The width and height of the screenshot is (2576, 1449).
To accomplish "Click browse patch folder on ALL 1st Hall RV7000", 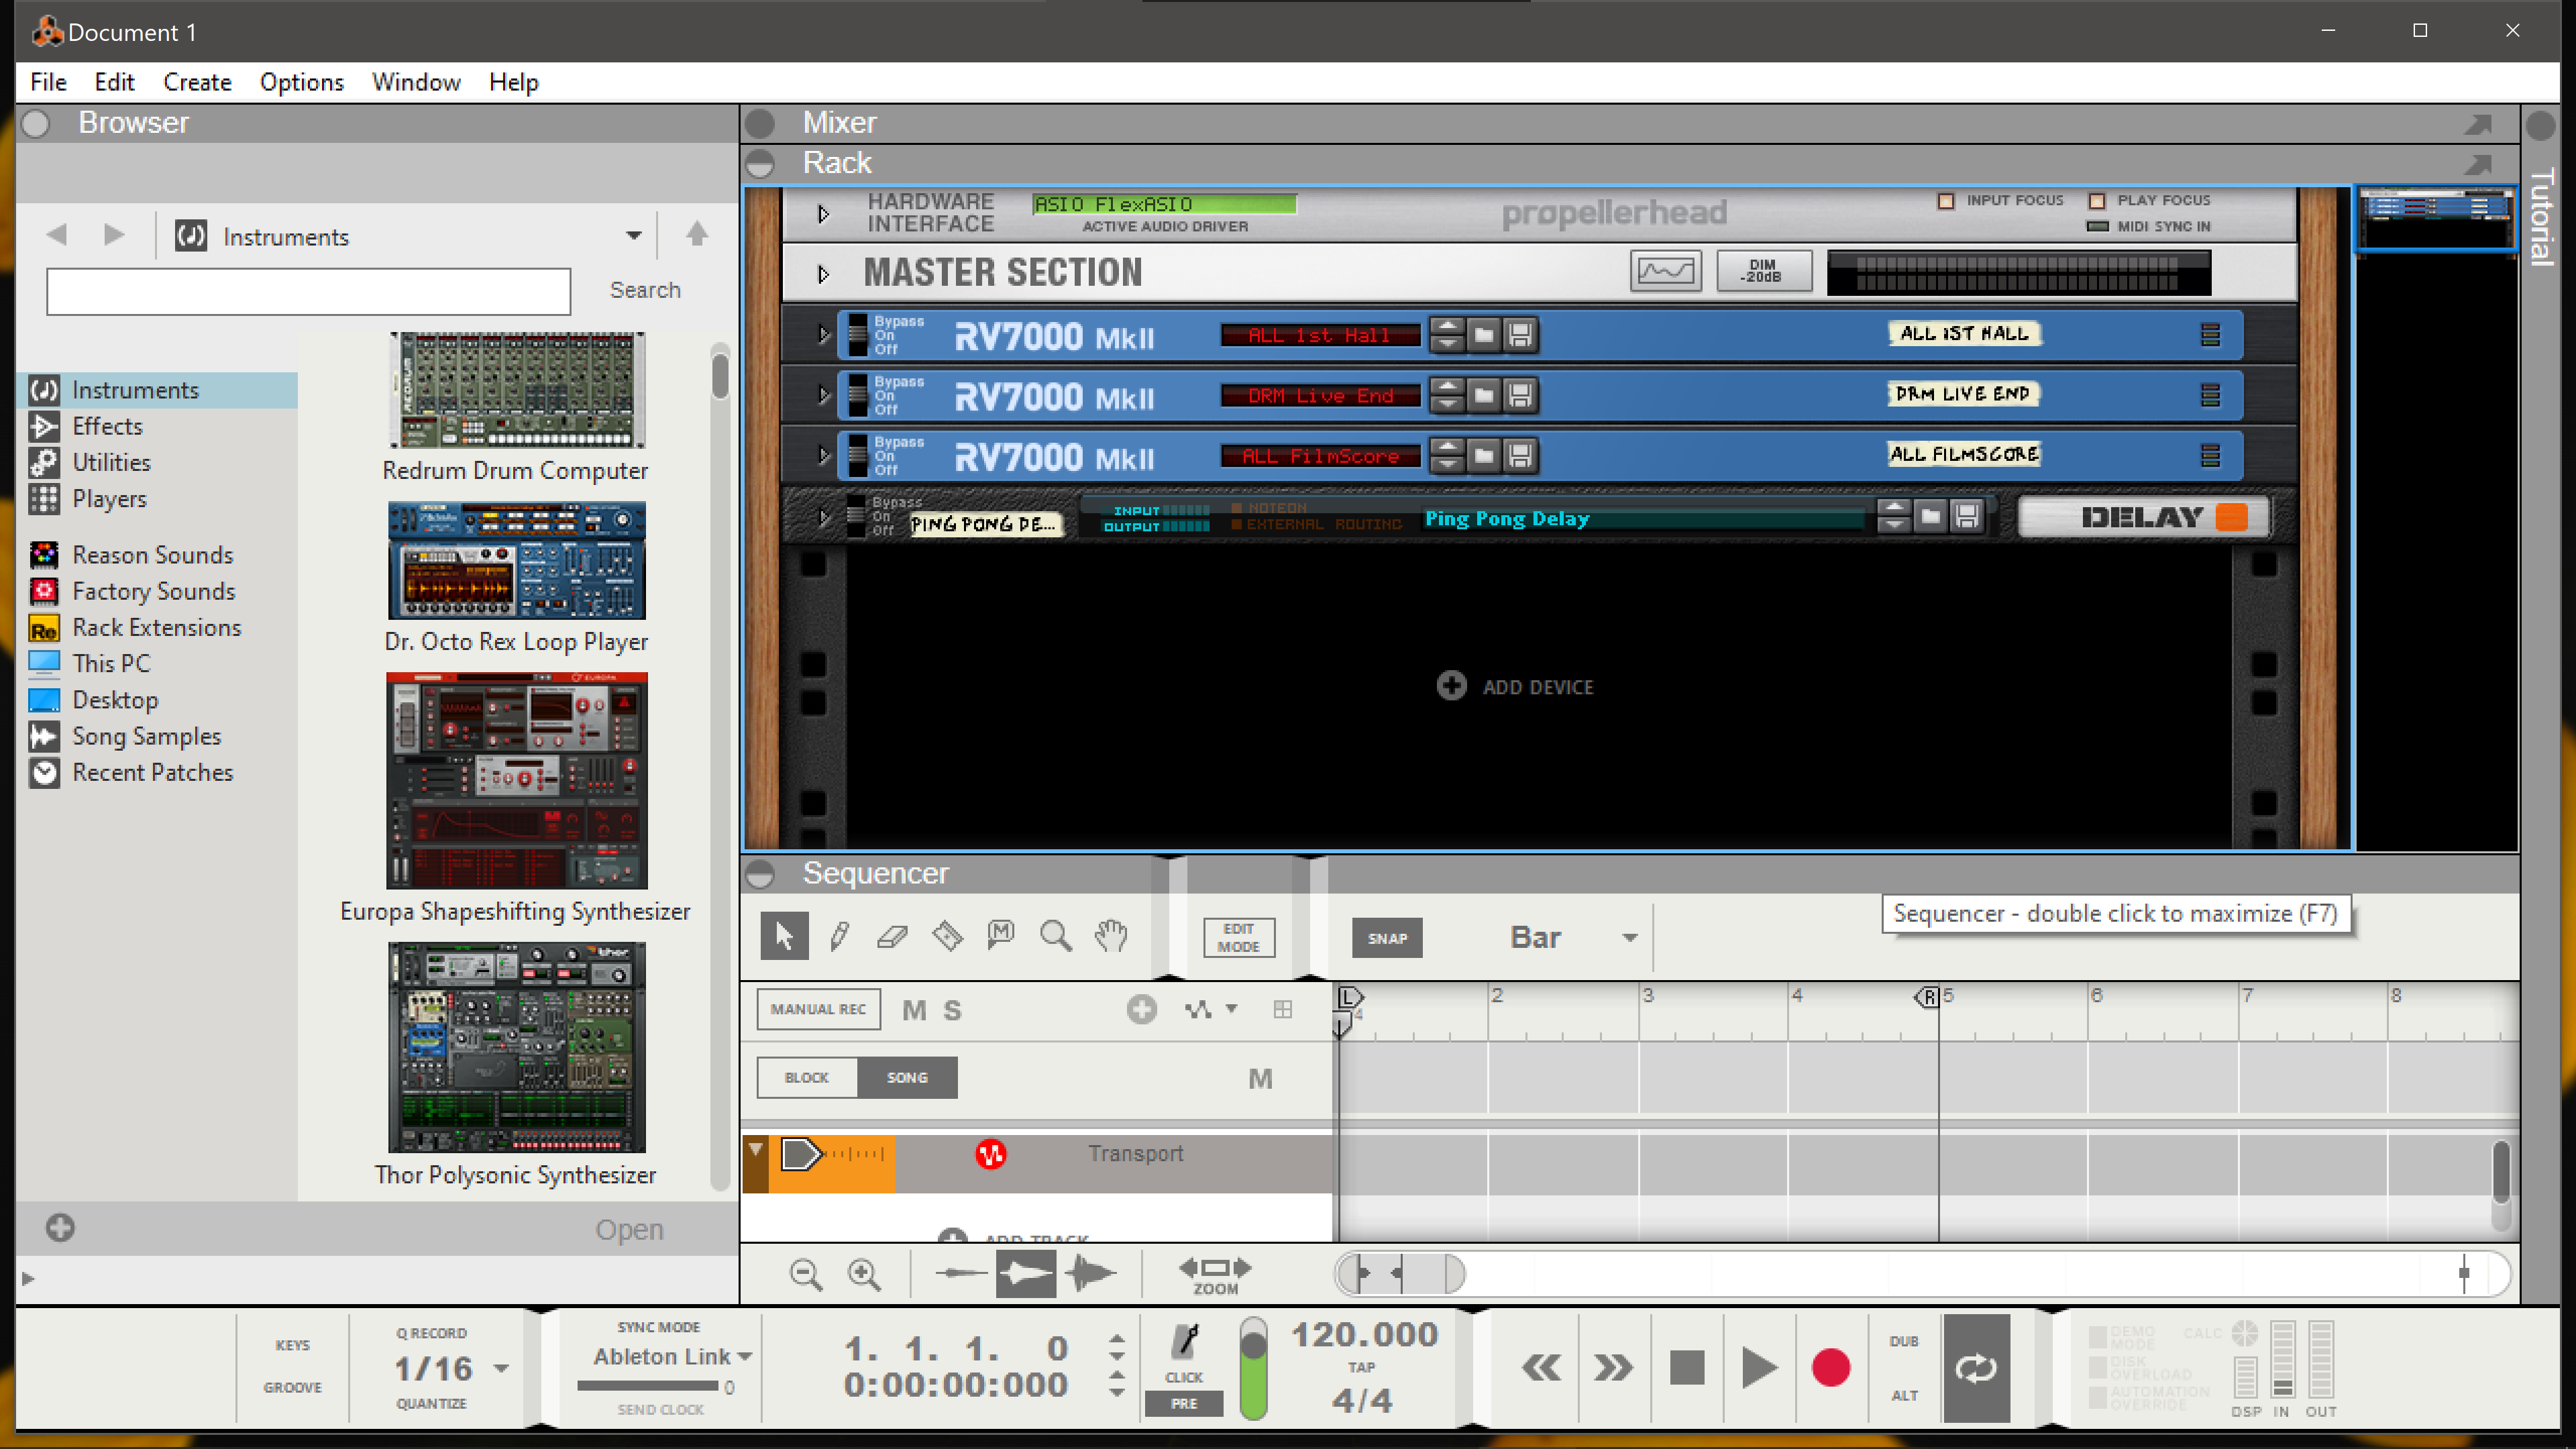I will pyautogui.click(x=1484, y=335).
